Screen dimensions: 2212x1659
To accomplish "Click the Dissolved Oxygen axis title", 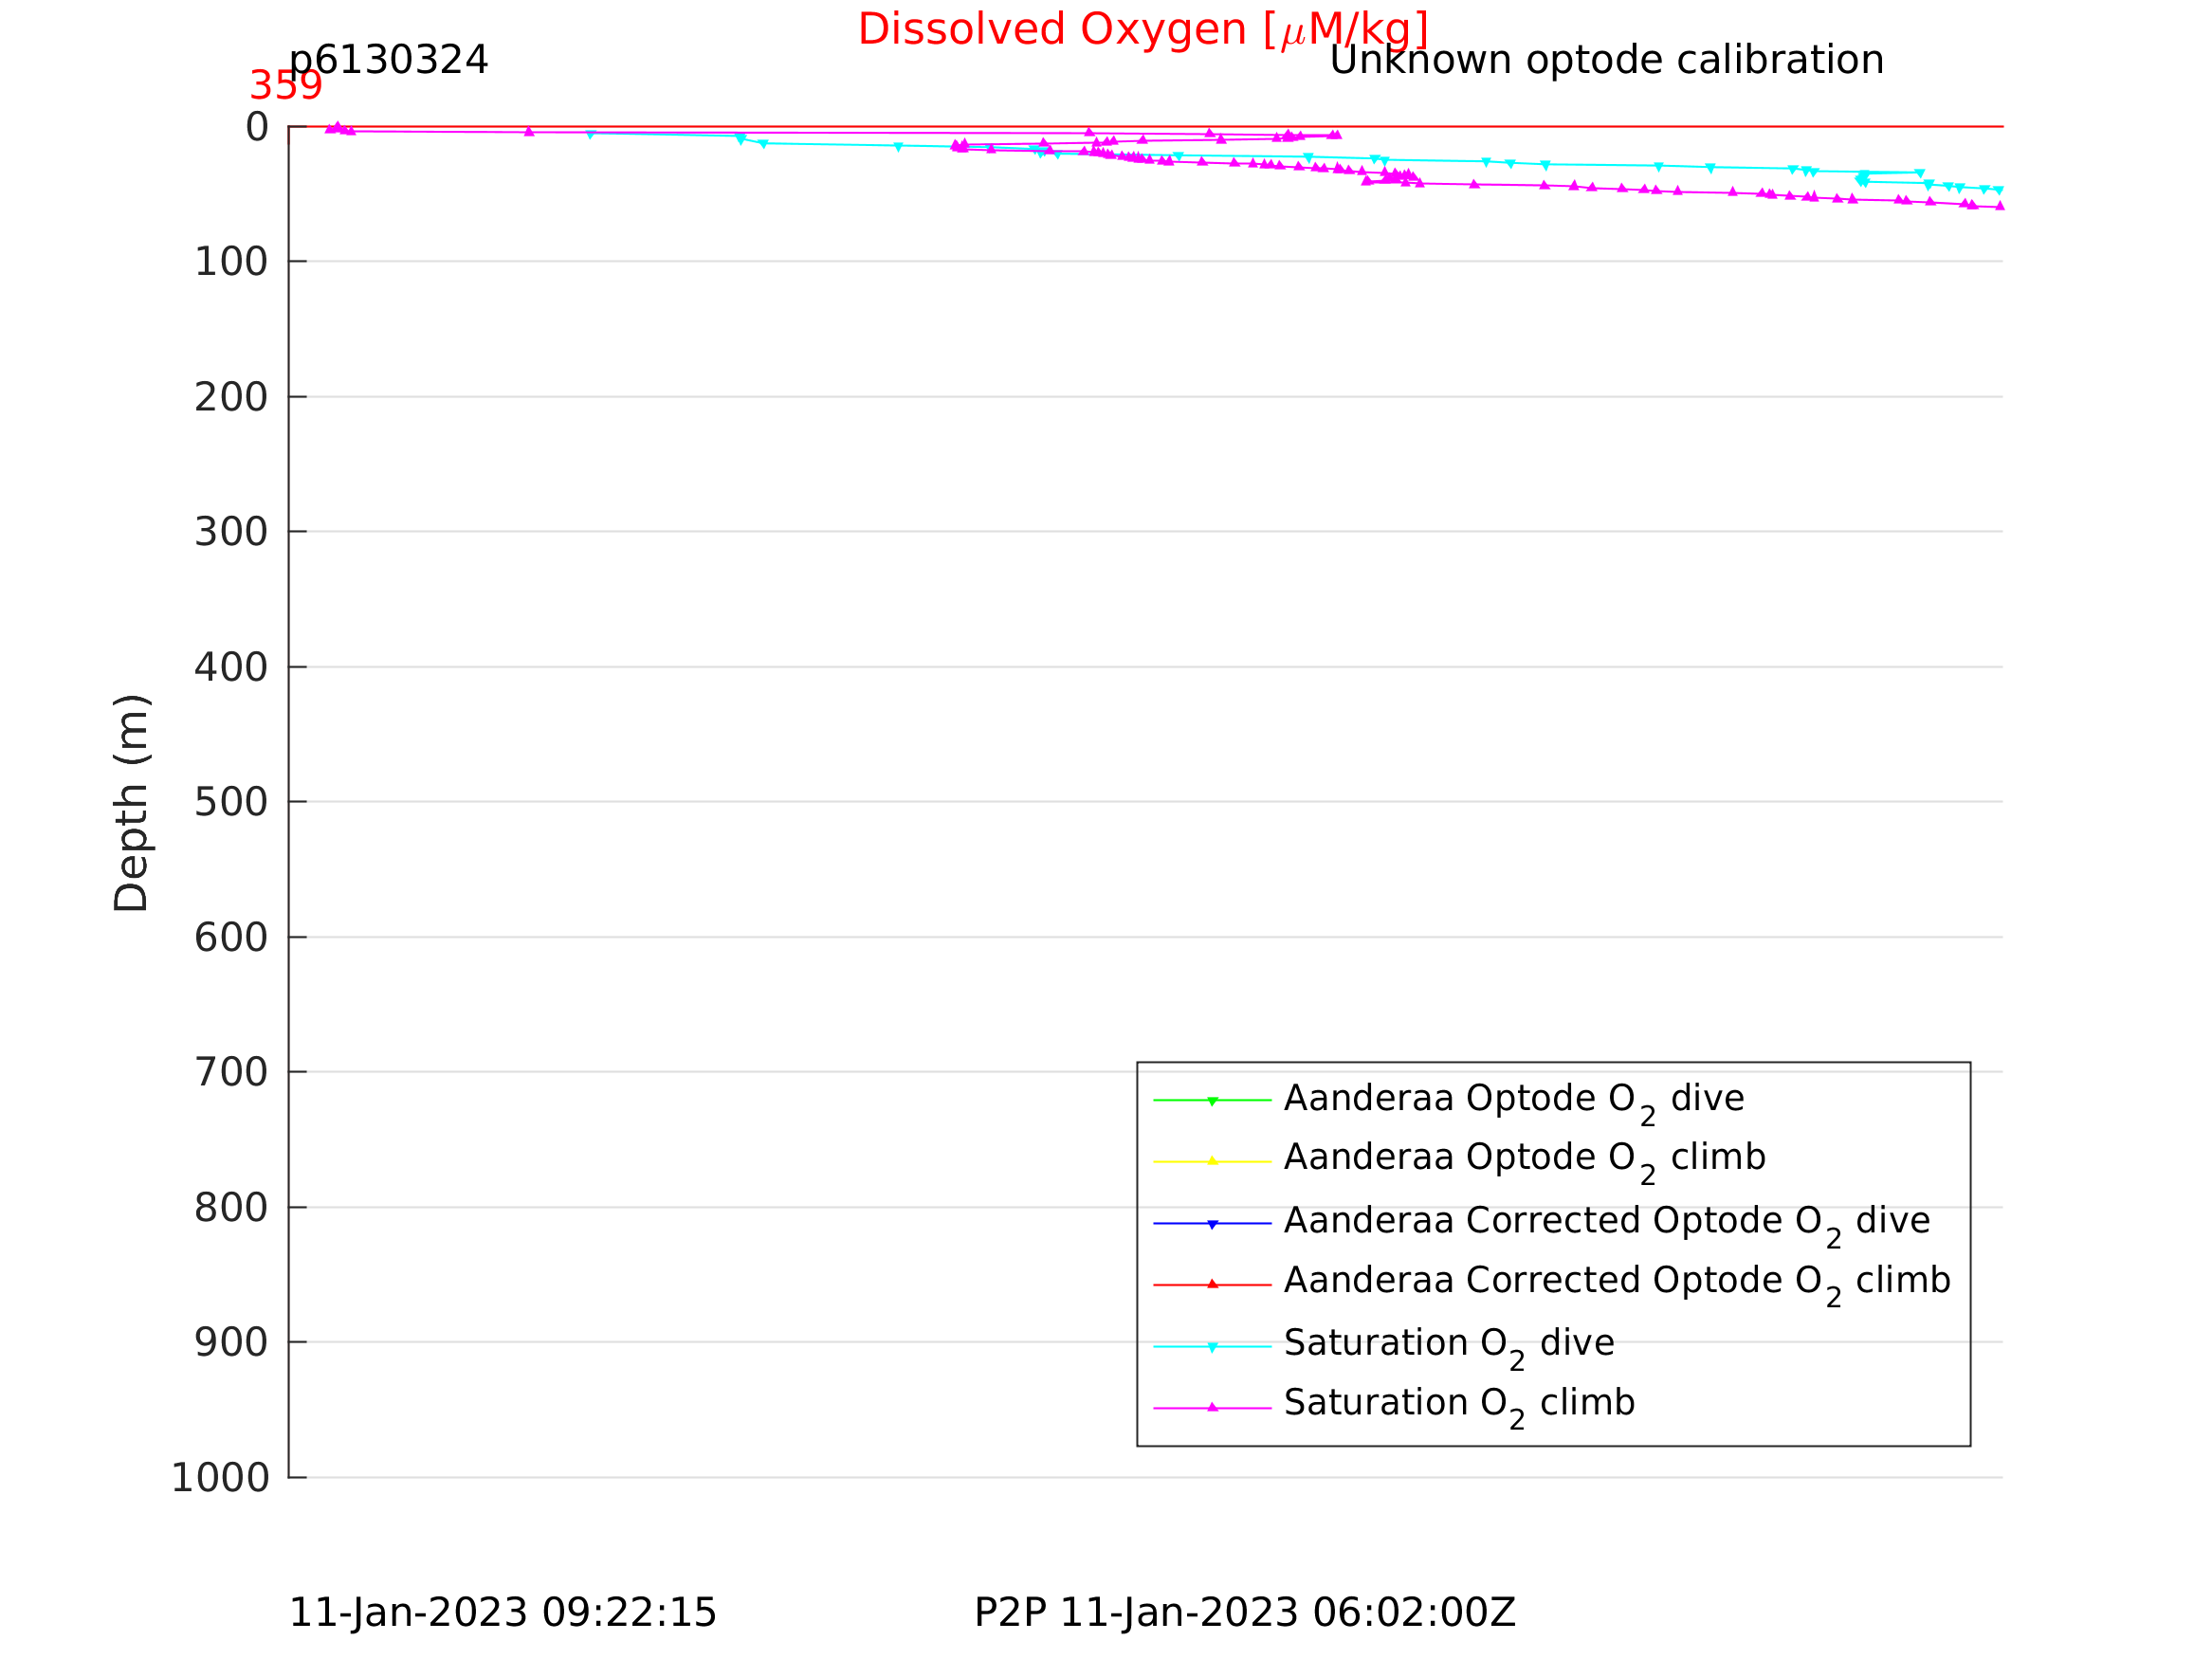I will click(x=1143, y=30).
